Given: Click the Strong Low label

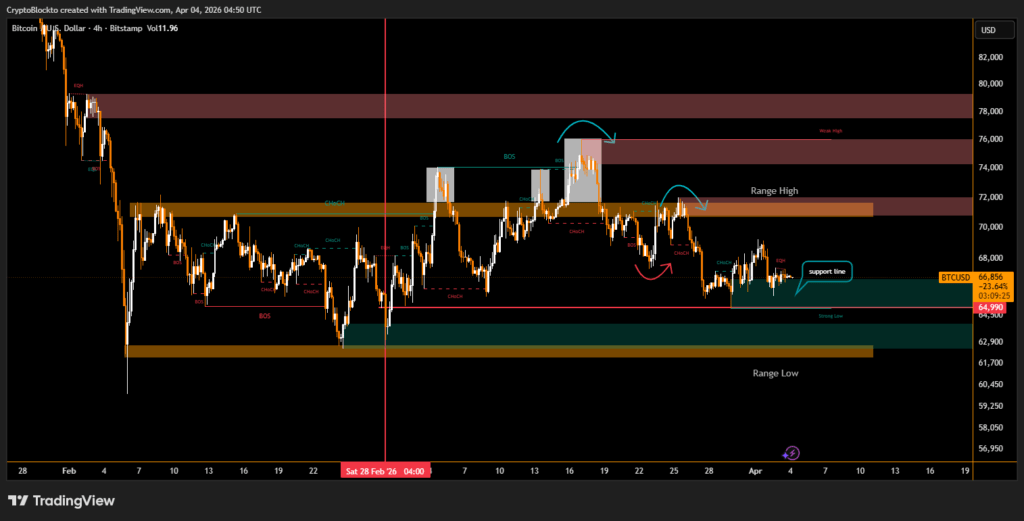Looking at the screenshot, I should [830, 315].
